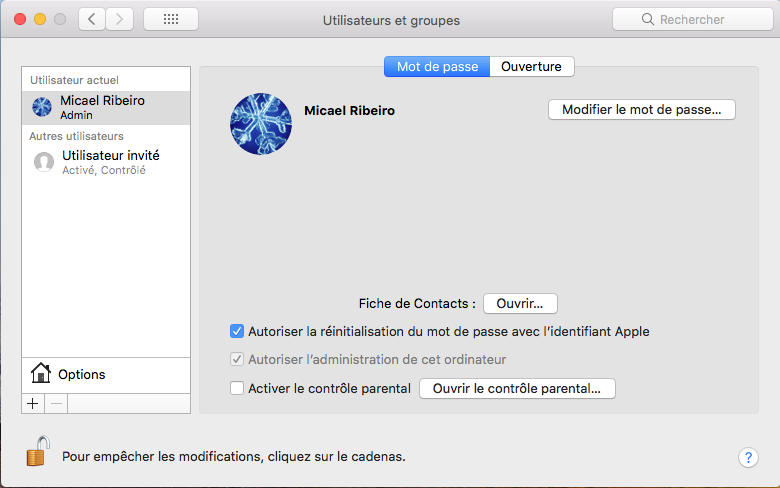This screenshot has height=488, width=780.
Task: Go back with the left arrow button
Action: [x=92, y=19]
